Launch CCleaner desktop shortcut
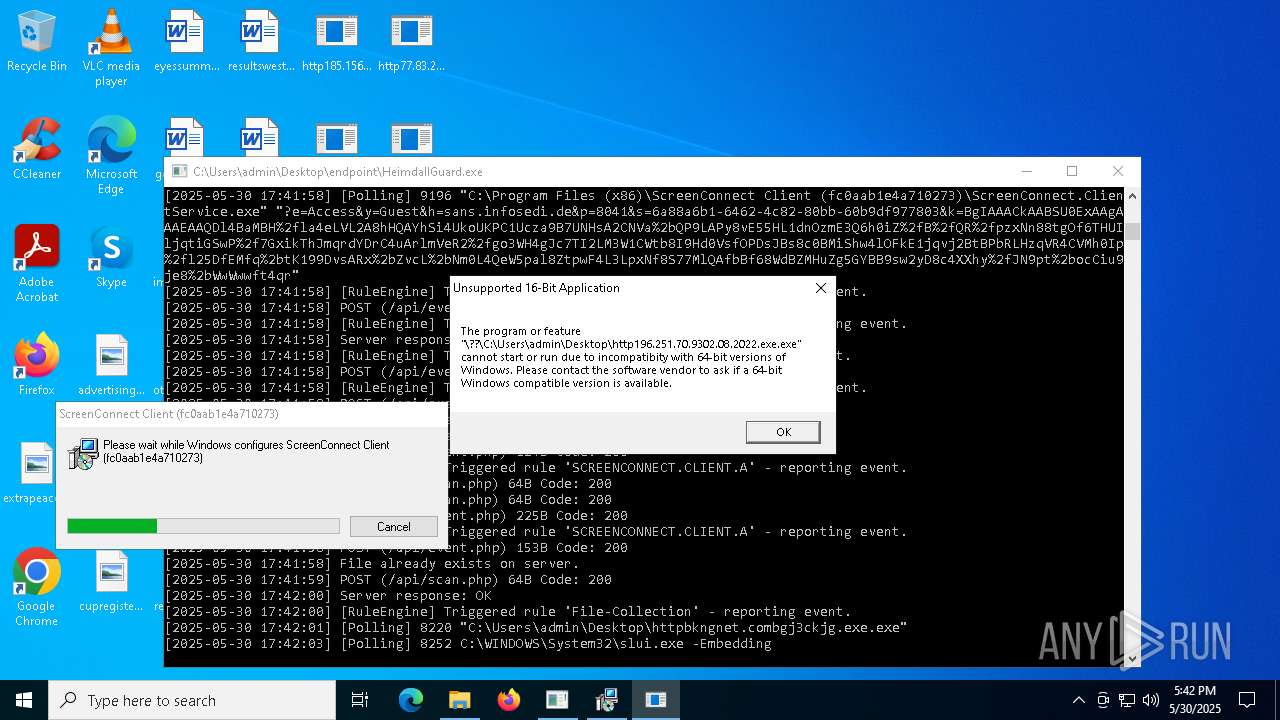This screenshot has height=720, width=1280. tap(37, 149)
